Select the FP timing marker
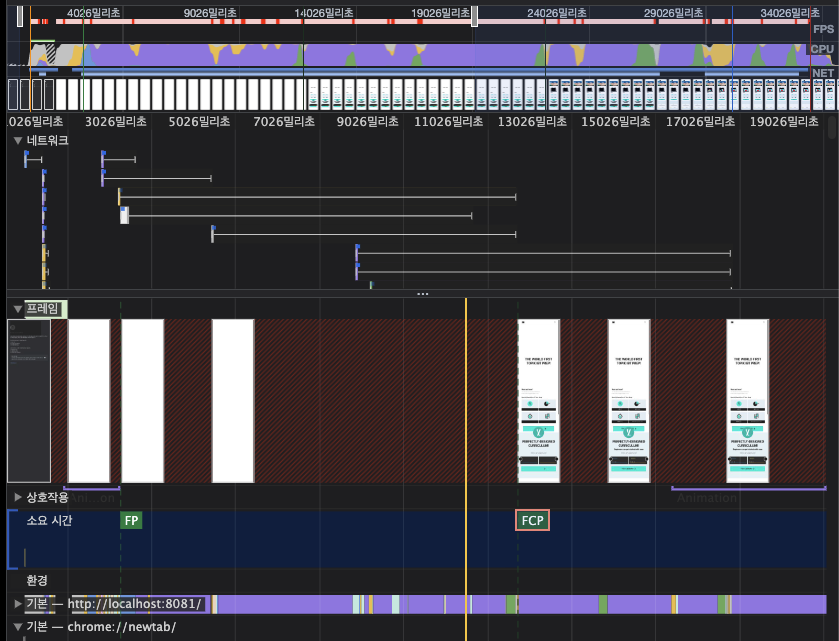This screenshot has height=641, width=839. click(131, 521)
